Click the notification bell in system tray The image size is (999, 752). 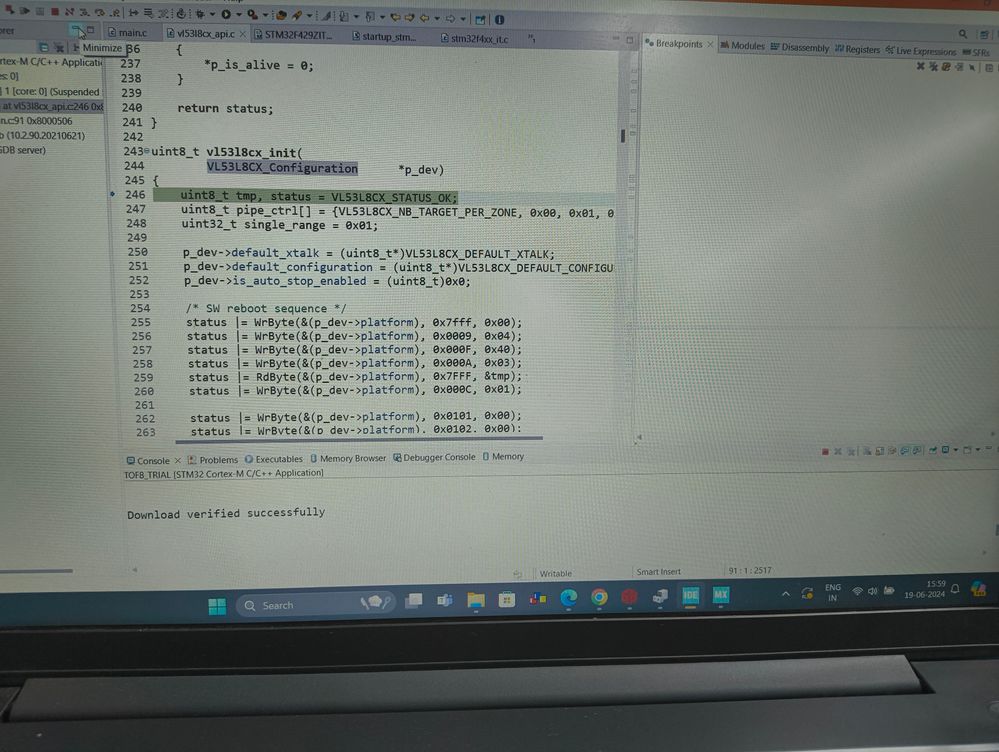pos(955,589)
